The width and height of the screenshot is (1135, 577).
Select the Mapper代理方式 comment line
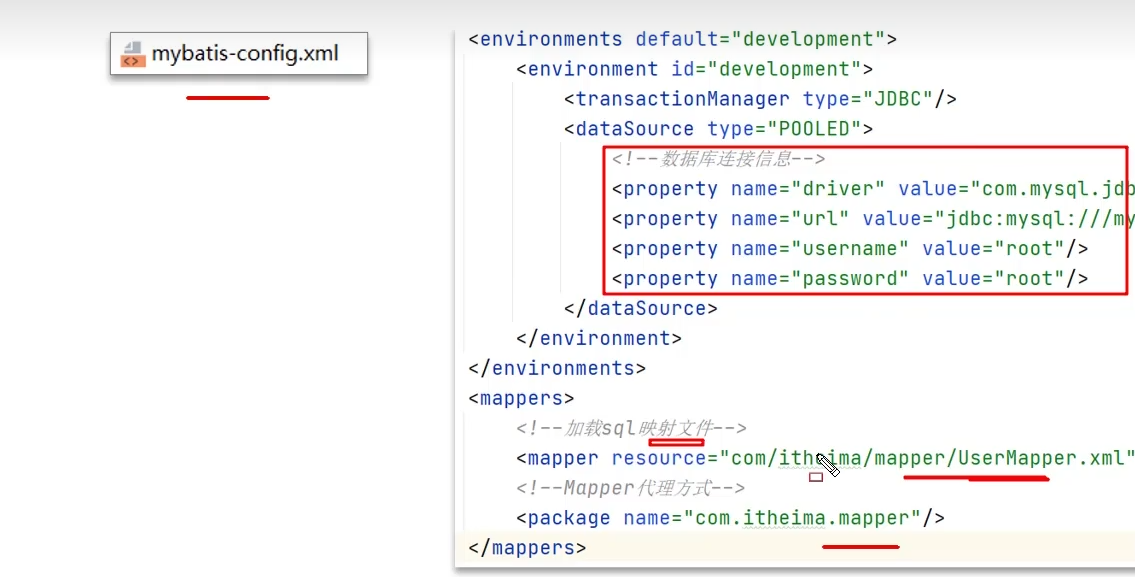[x=630, y=488]
